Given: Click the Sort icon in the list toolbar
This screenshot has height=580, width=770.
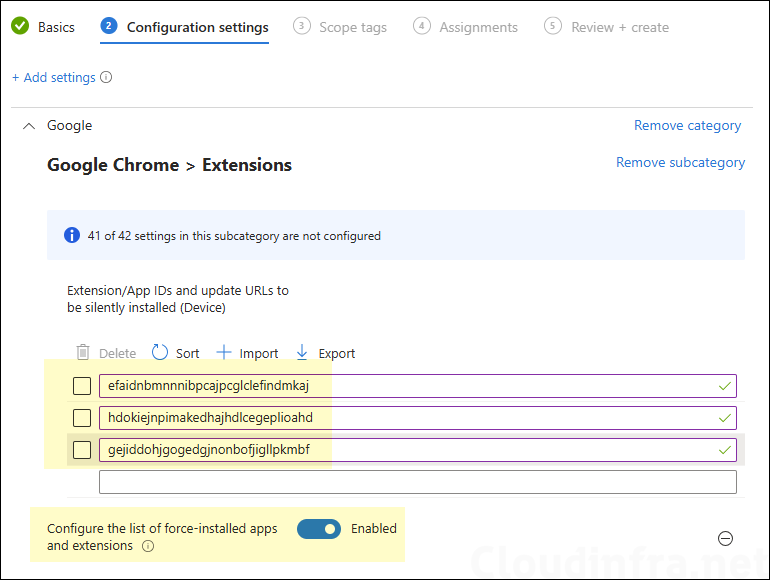Looking at the screenshot, I should (160, 353).
